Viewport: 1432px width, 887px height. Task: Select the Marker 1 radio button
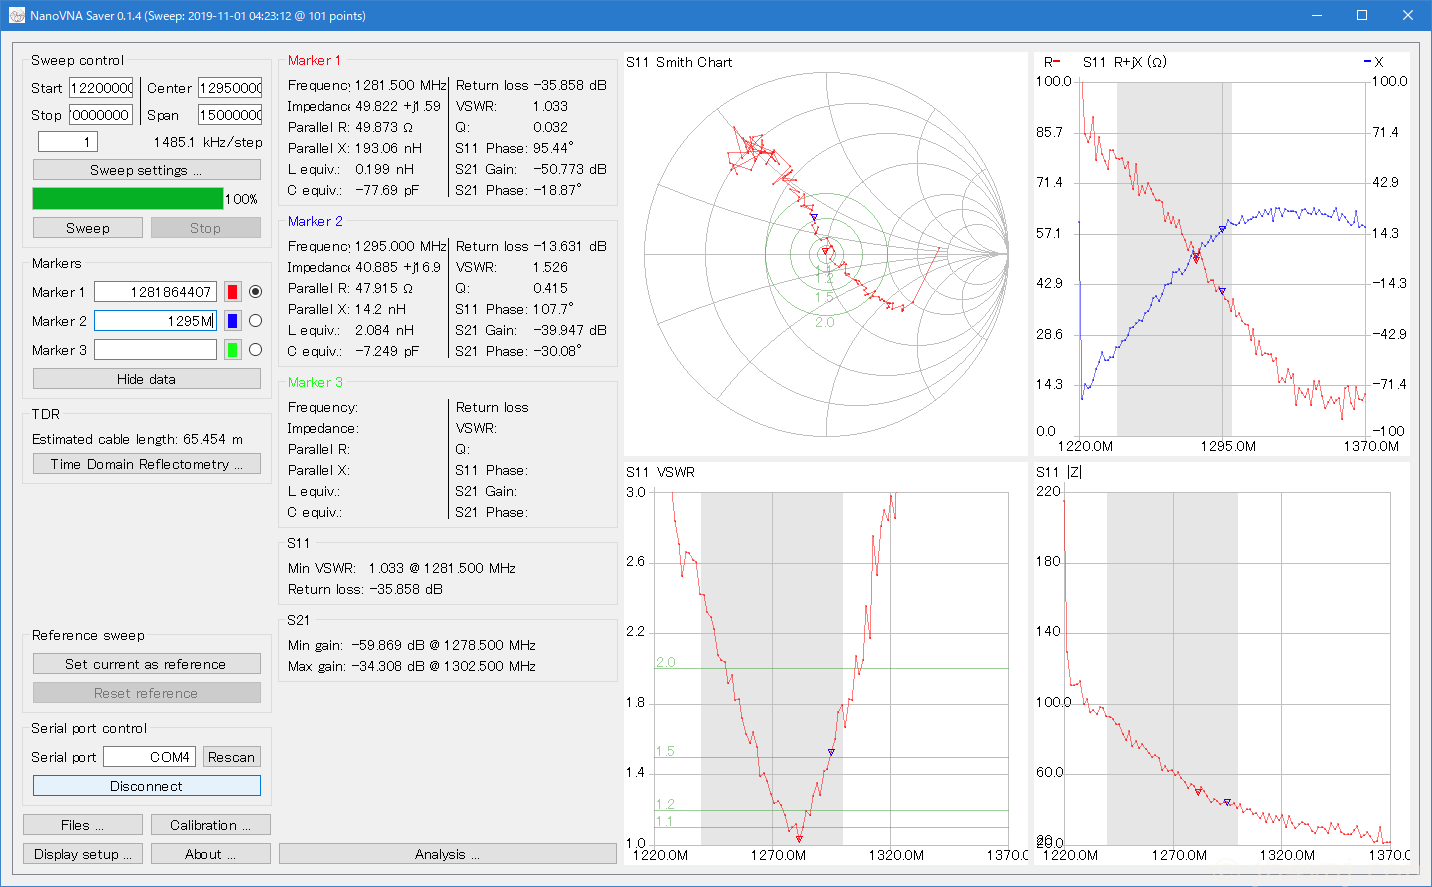coord(255,292)
